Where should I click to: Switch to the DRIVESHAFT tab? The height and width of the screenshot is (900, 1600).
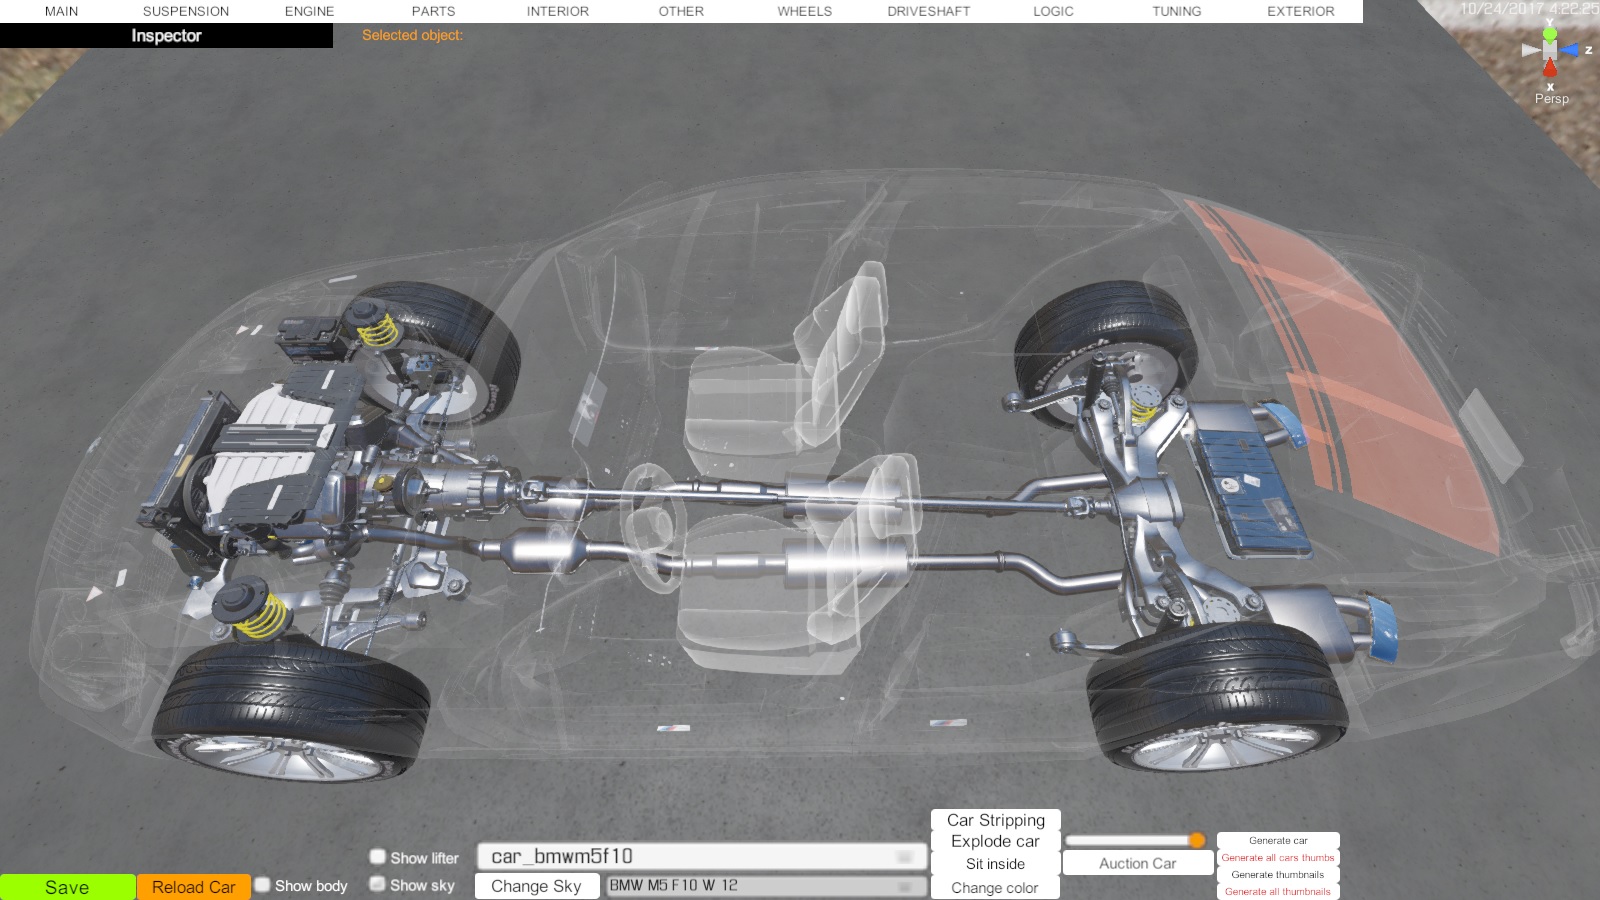pyautogui.click(x=928, y=11)
